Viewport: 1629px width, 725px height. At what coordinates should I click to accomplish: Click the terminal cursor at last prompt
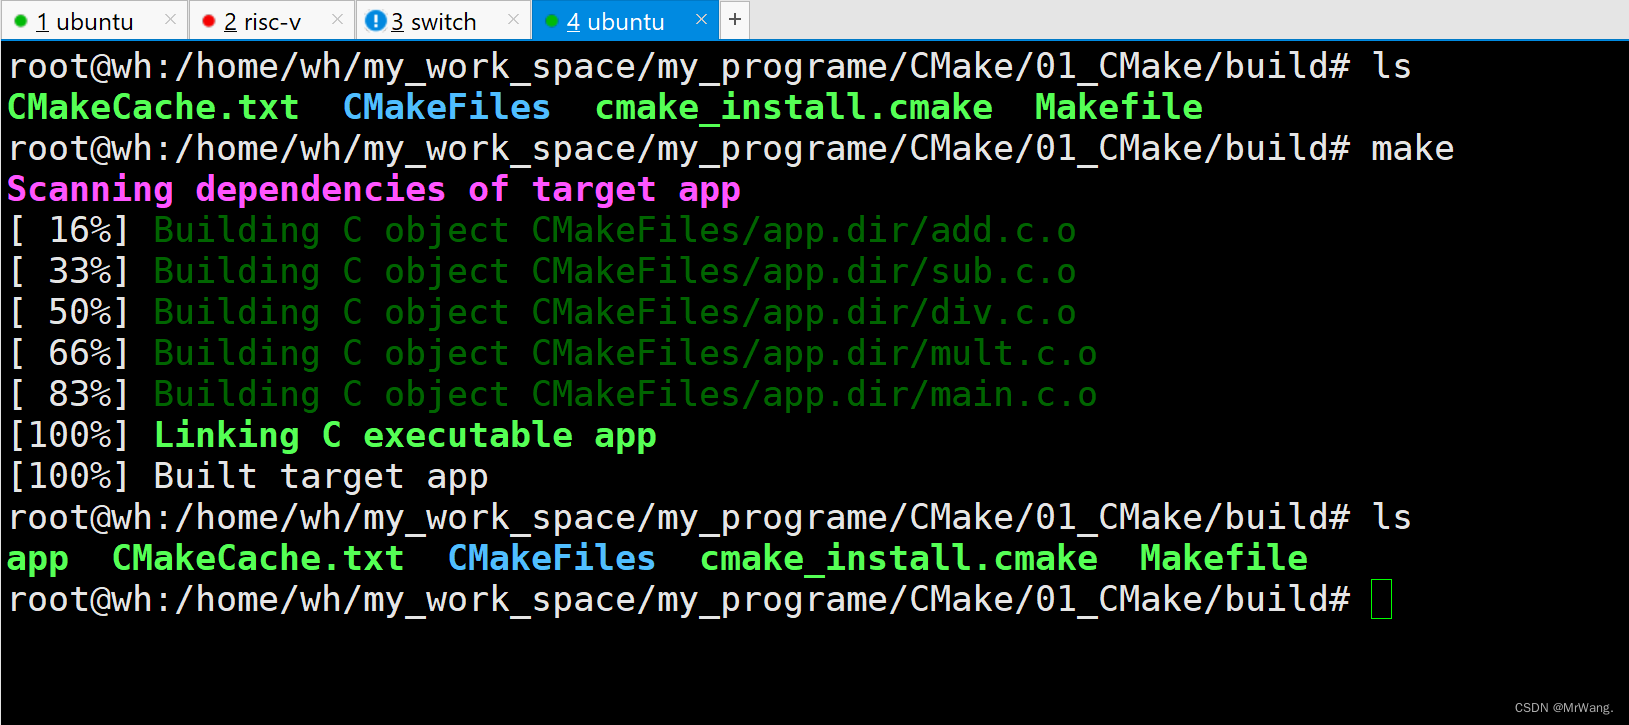coord(1381,599)
